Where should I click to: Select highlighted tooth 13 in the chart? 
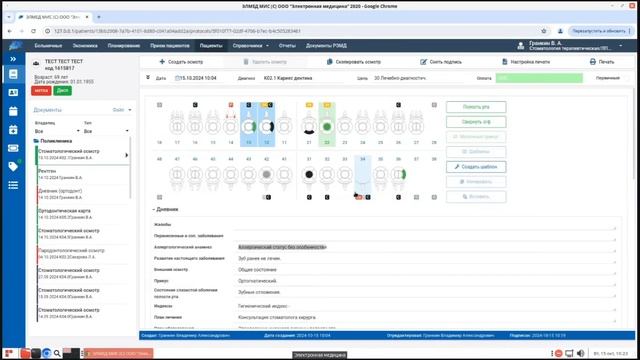click(x=249, y=126)
